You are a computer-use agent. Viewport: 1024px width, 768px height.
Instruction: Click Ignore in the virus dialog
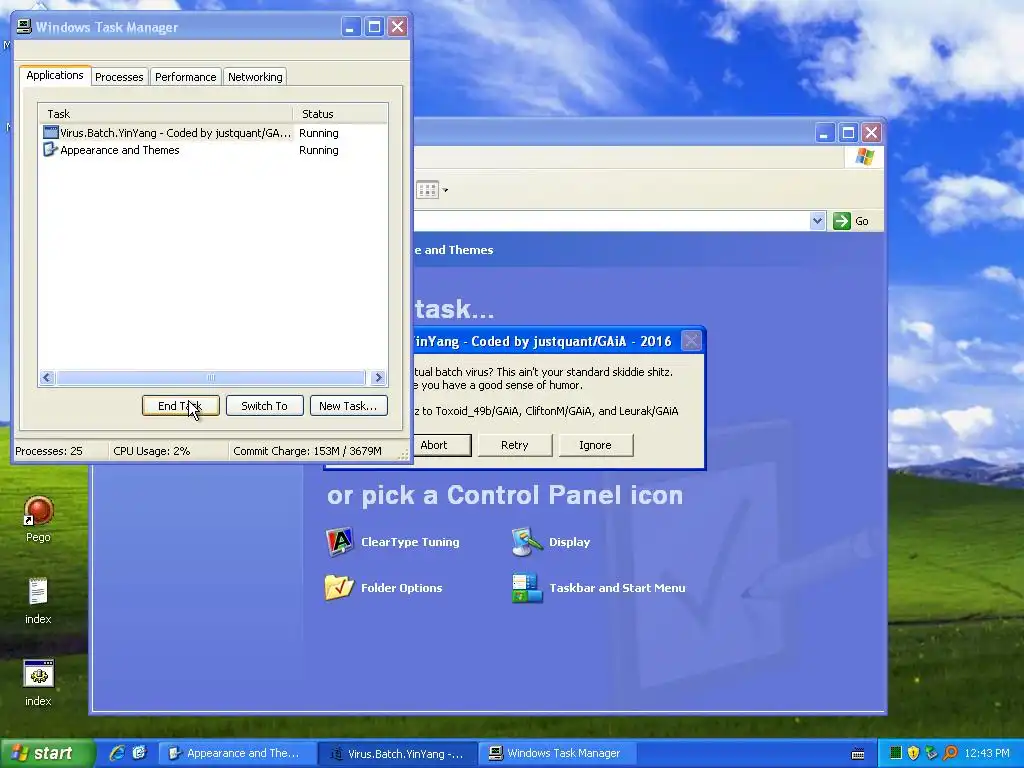coord(596,445)
